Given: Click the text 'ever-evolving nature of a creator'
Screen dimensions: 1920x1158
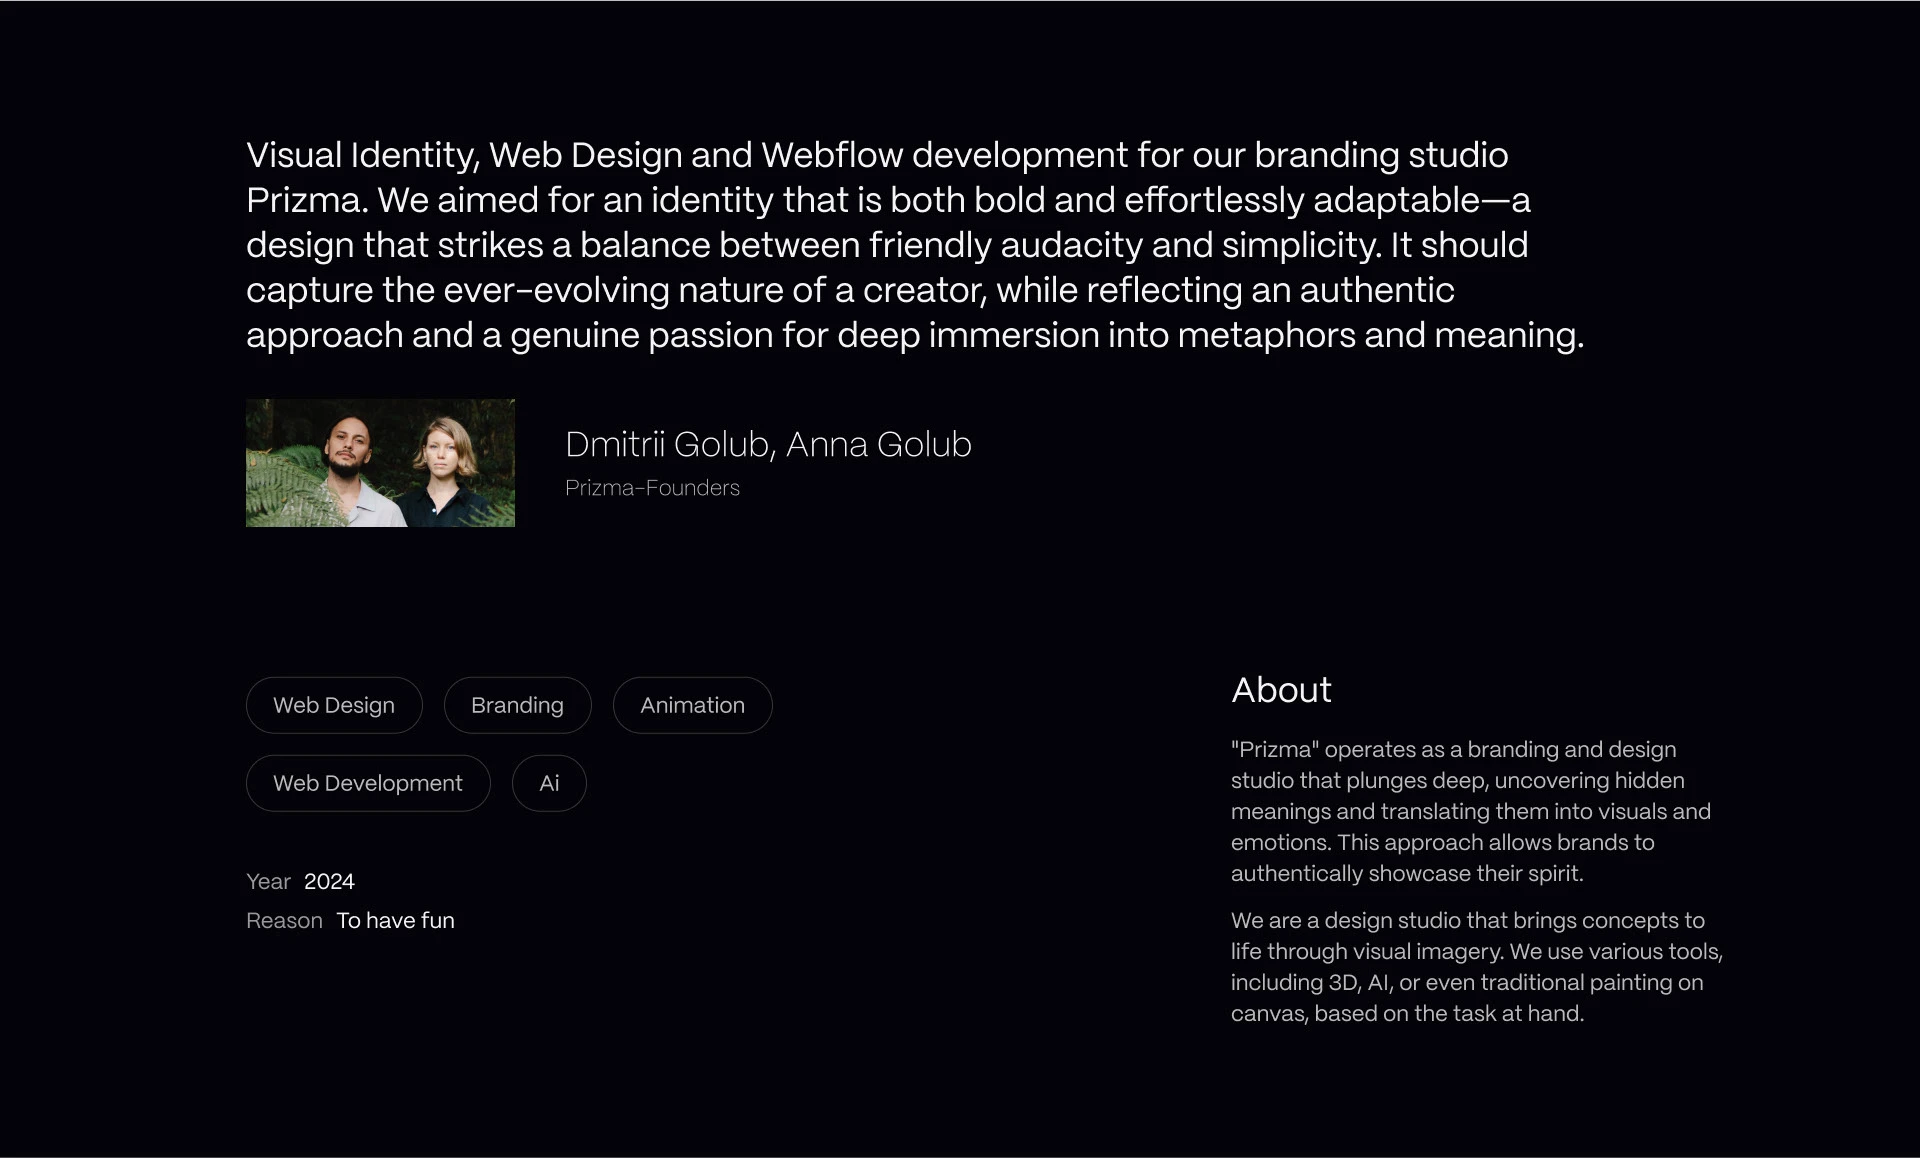Looking at the screenshot, I should click(x=715, y=290).
